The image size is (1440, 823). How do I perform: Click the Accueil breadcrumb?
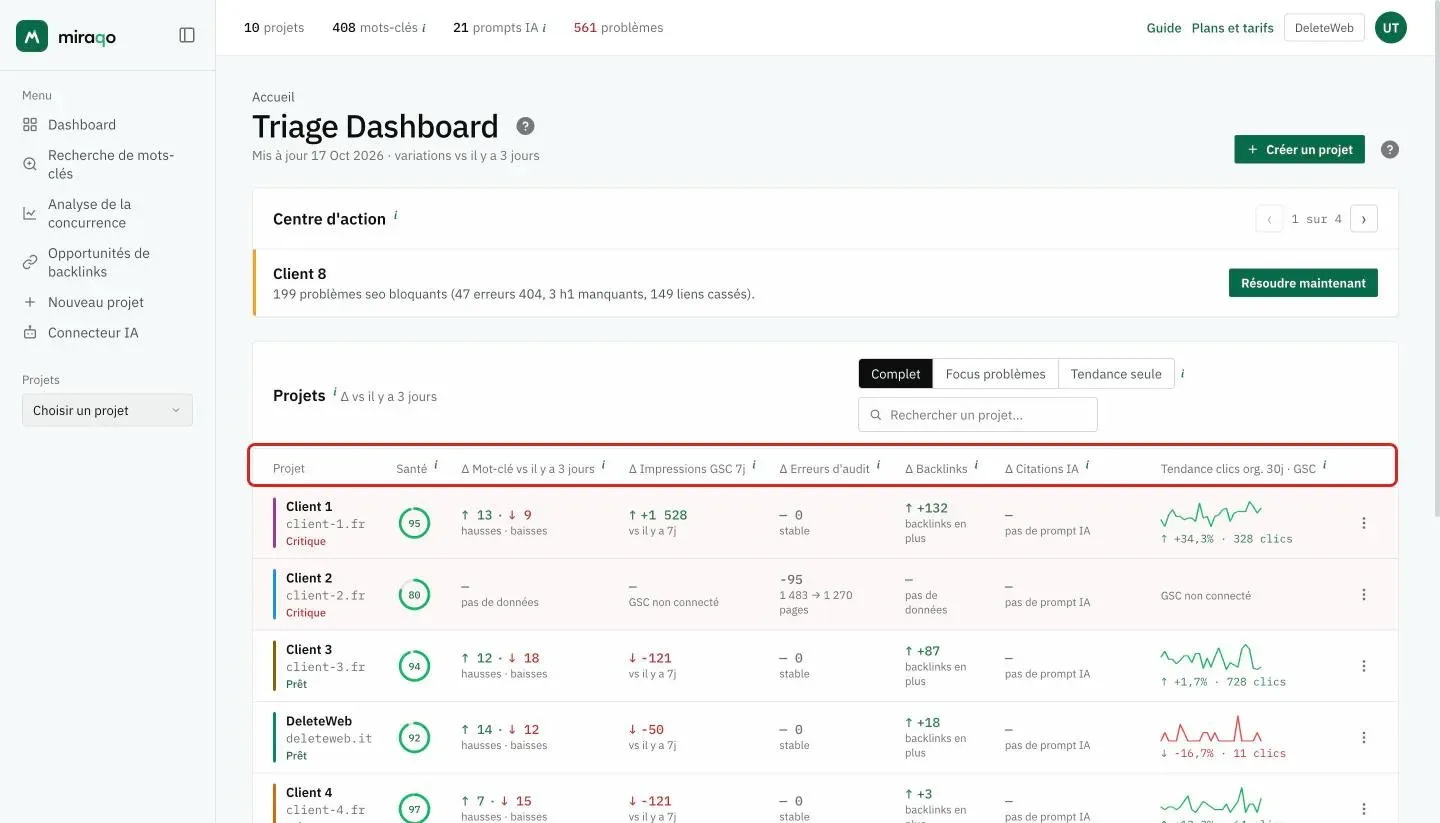[x=273, y=97]
